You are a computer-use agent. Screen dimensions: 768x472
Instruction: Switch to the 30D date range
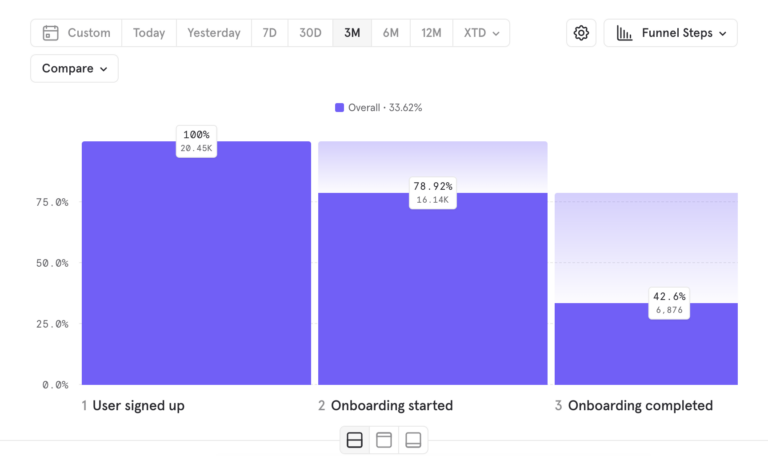pyautogui.click(x=310, y=33)
